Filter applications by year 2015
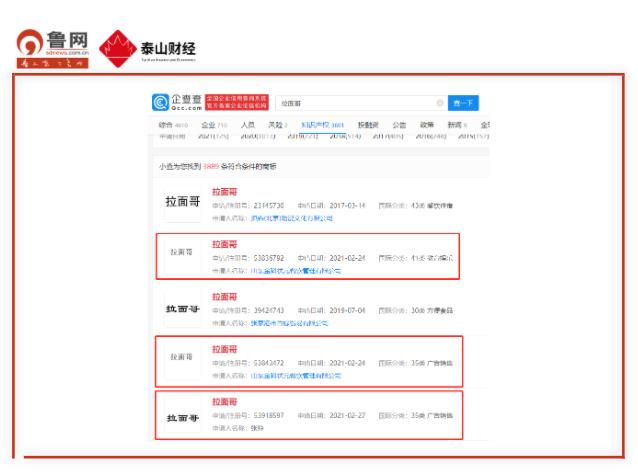The width and height of the screenshot is (638, 476). coord(473,136)
